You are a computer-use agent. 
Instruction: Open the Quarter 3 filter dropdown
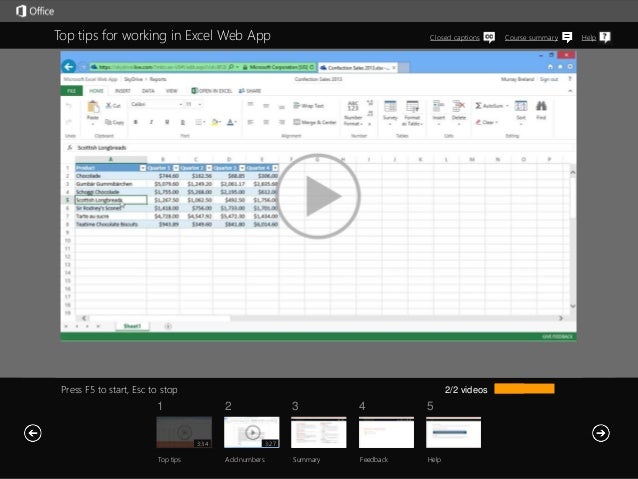click(242, 168)
